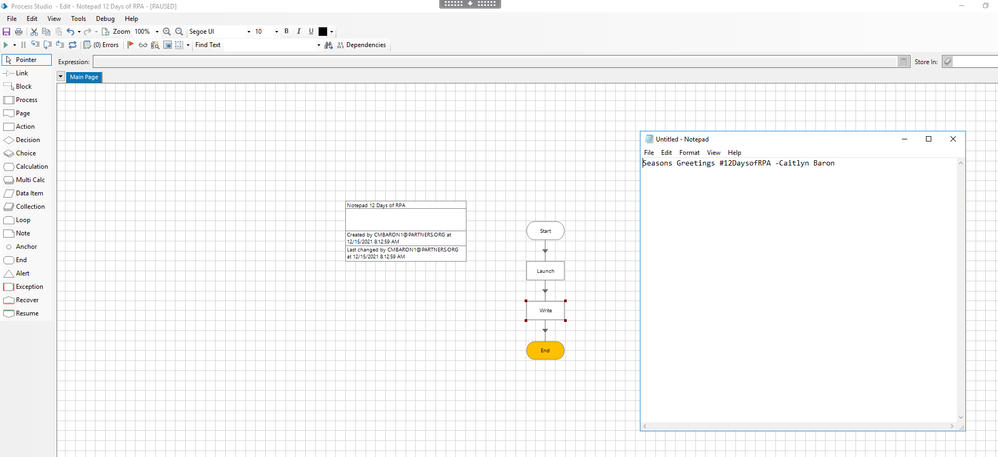The height and width of the screenshot is (457, 998).
Task: Open the Dependencies view
Action: coord(361,45)
